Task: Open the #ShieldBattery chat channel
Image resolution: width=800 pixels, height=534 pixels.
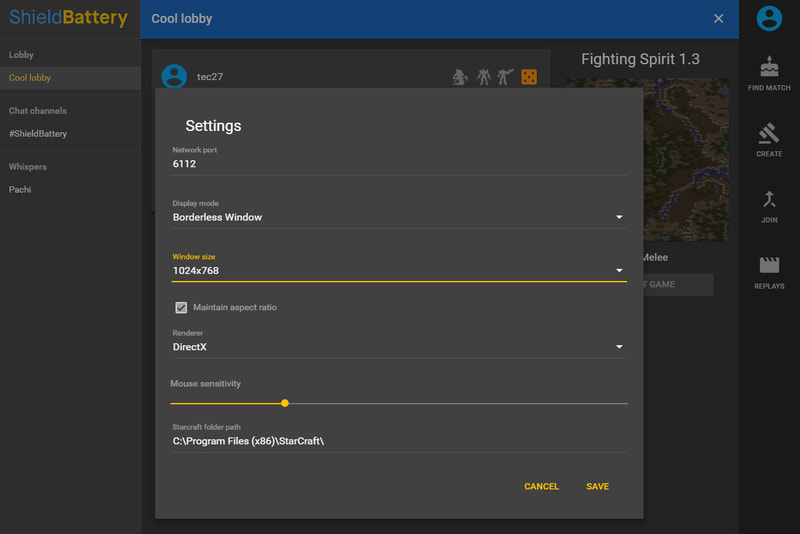Action: pyautogui.click(x=38, y=134)
